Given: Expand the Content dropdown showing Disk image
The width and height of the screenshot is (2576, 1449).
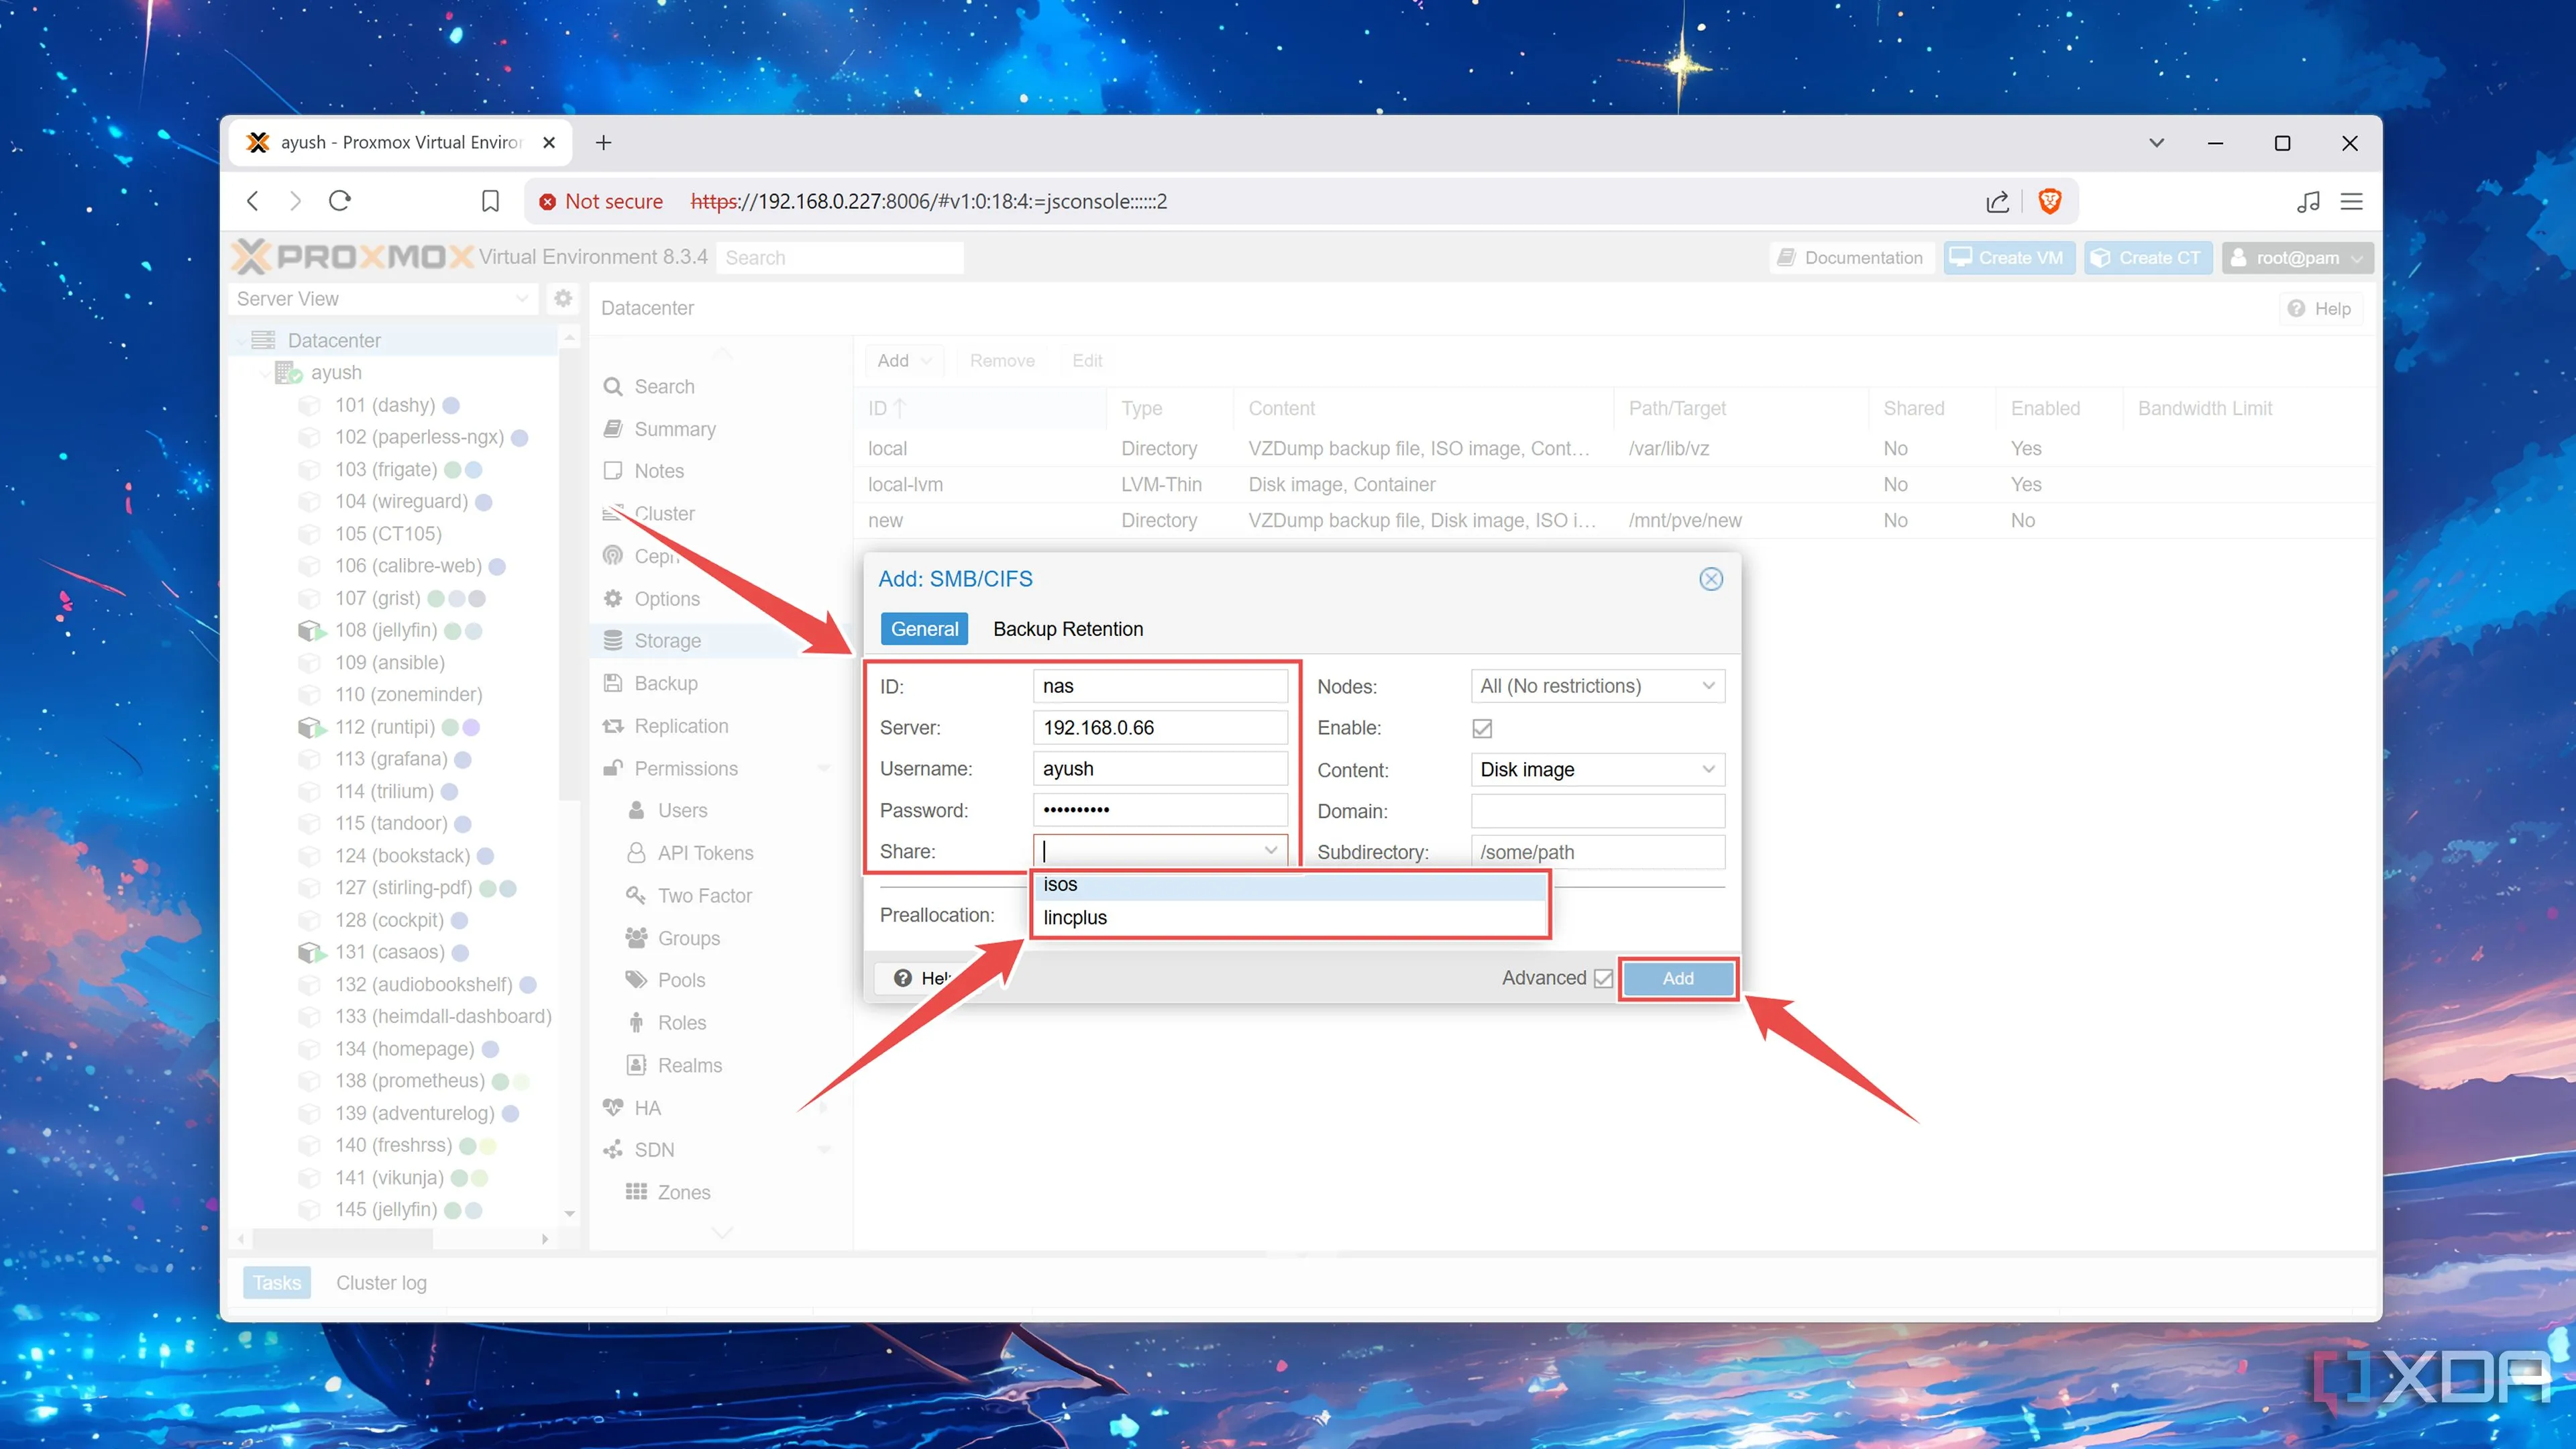Looking at the screenshot, I should pyautogui.click(x=1708, y=769).
